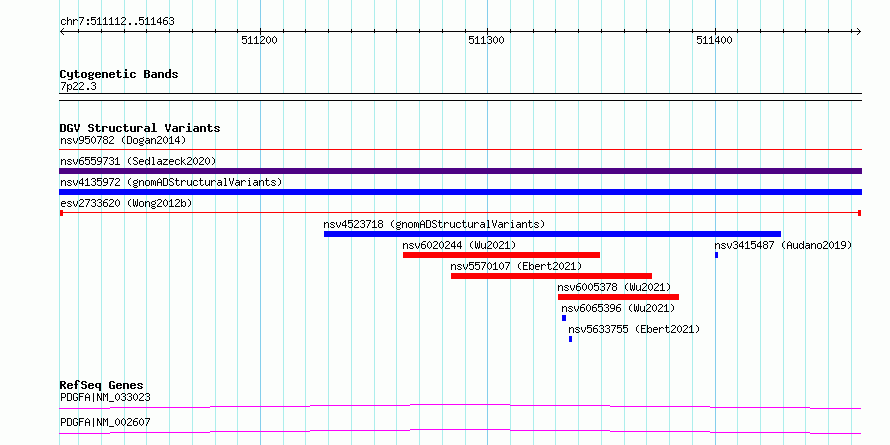This screenshot has width=890, height=445.
Task: Click ruler position 511200
Action: coord(259,40)
